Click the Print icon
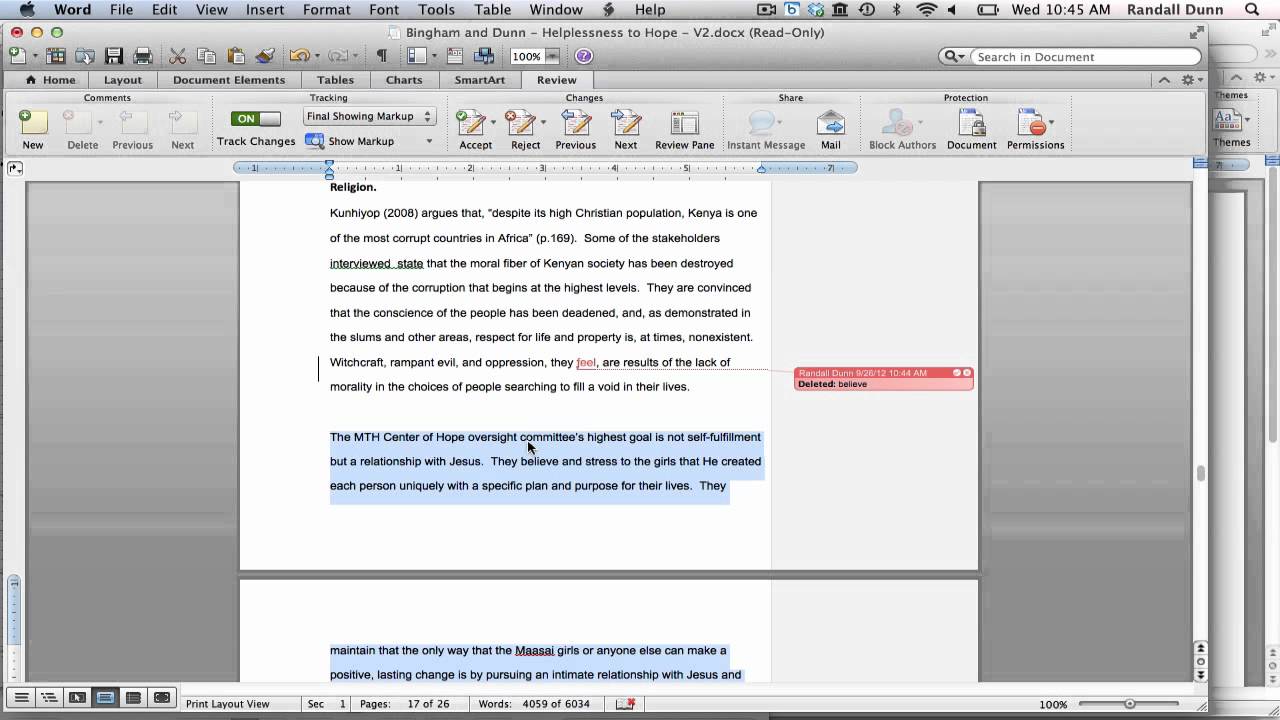The width and height of the screenshot is (1280, 720). tap(143, 56)
